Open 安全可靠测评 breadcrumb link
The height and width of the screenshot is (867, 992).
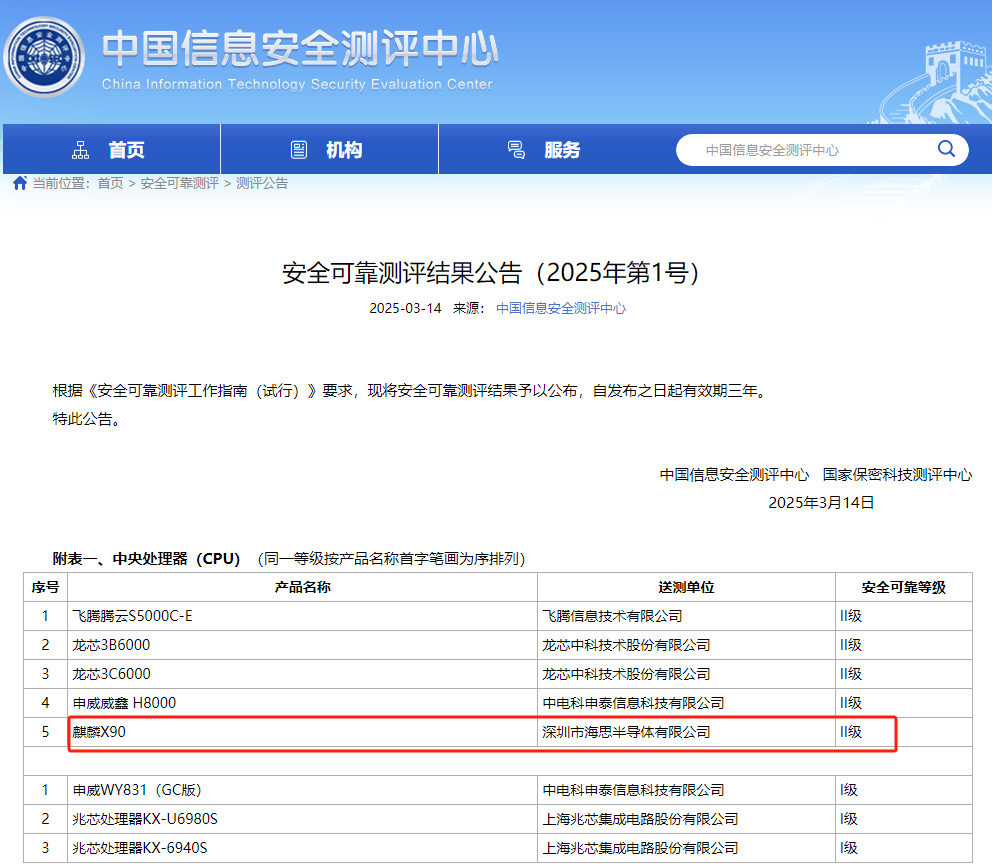click(x=179, y=184)
